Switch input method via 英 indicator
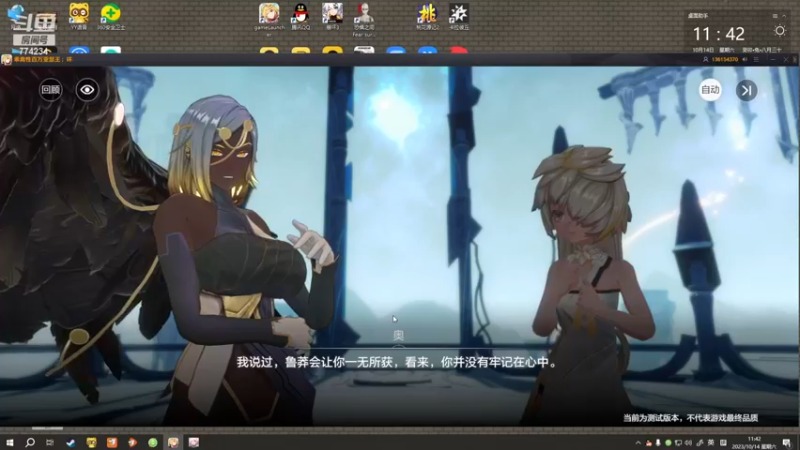This screenshot has width=800, height=450. [x=711, y=443]
